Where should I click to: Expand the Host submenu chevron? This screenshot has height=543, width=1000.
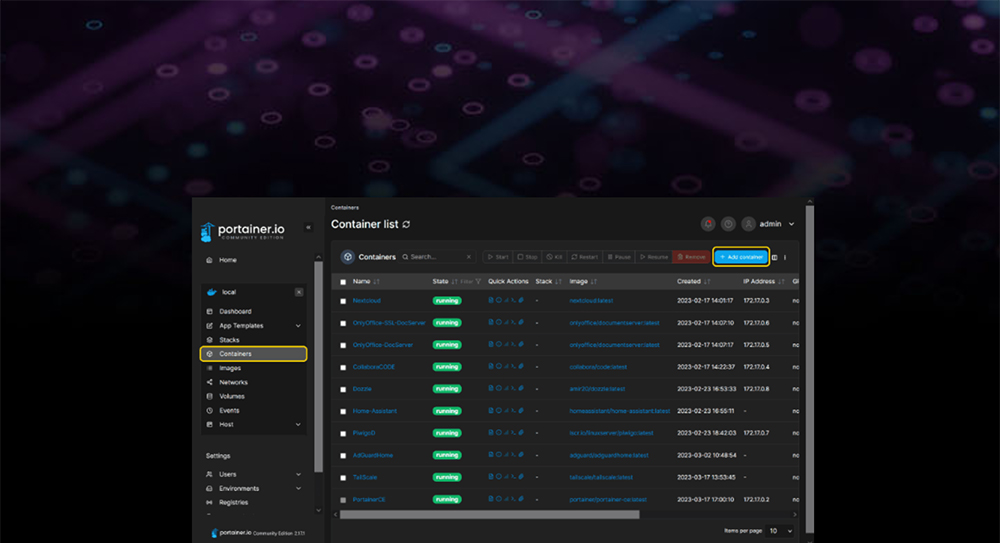298,425
